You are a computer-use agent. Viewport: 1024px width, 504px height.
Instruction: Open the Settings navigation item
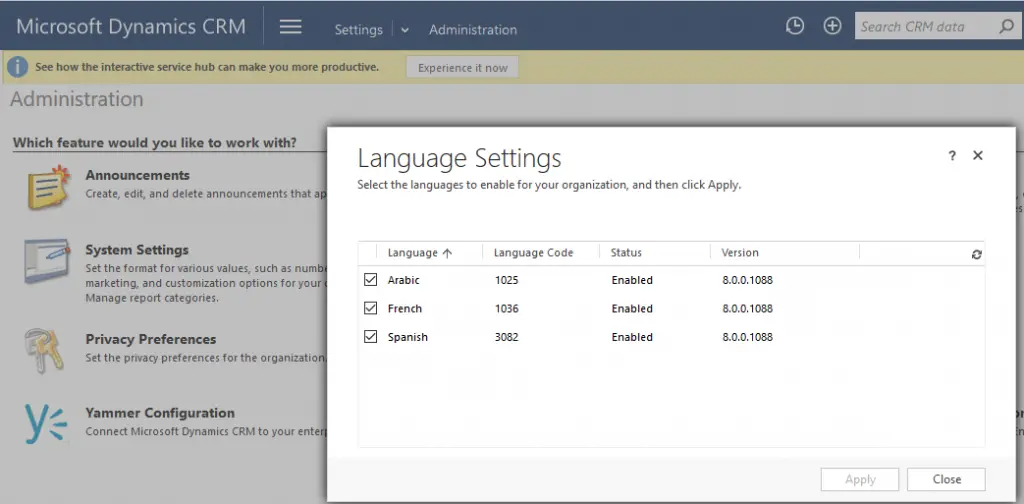pos(359,30)
